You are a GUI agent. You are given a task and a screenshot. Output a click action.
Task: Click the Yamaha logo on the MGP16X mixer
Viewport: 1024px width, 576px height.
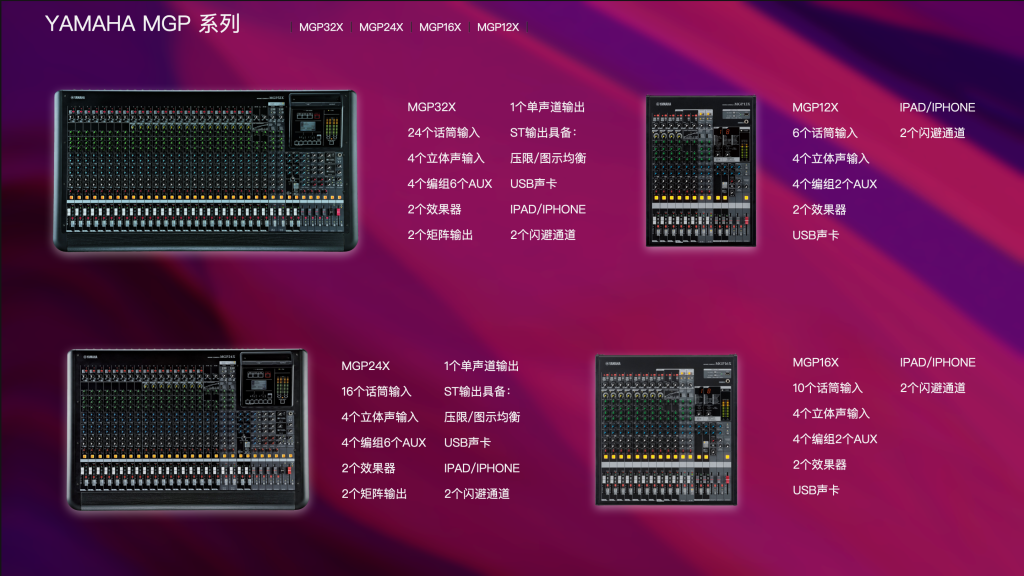tap(613, 363)
